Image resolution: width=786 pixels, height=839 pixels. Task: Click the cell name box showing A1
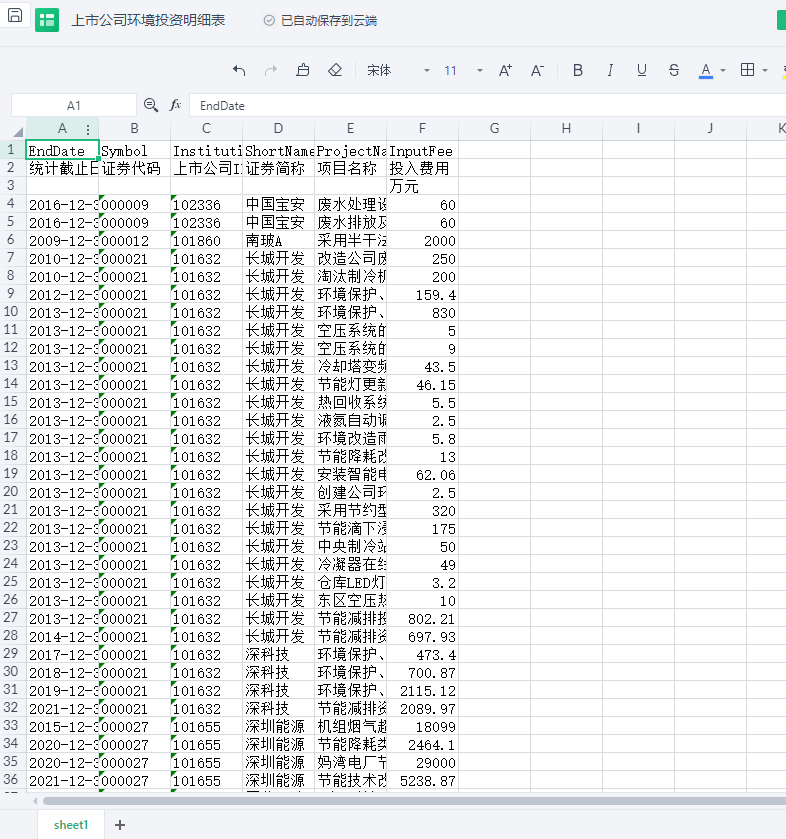(73, 105)
